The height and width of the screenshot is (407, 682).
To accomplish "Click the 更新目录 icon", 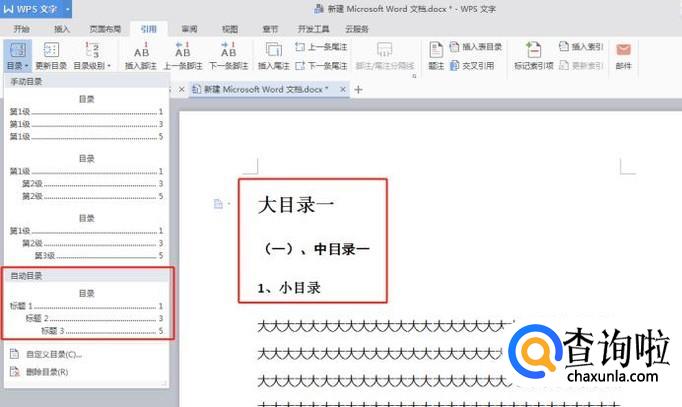I will [51, 50].
